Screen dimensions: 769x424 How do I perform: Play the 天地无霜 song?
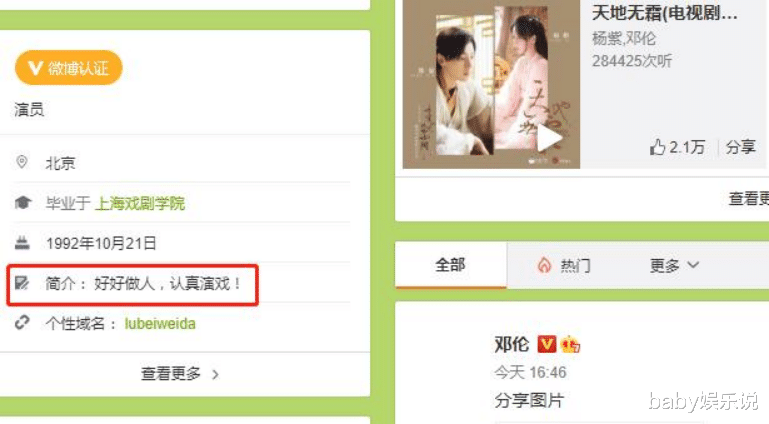(548, 139)
